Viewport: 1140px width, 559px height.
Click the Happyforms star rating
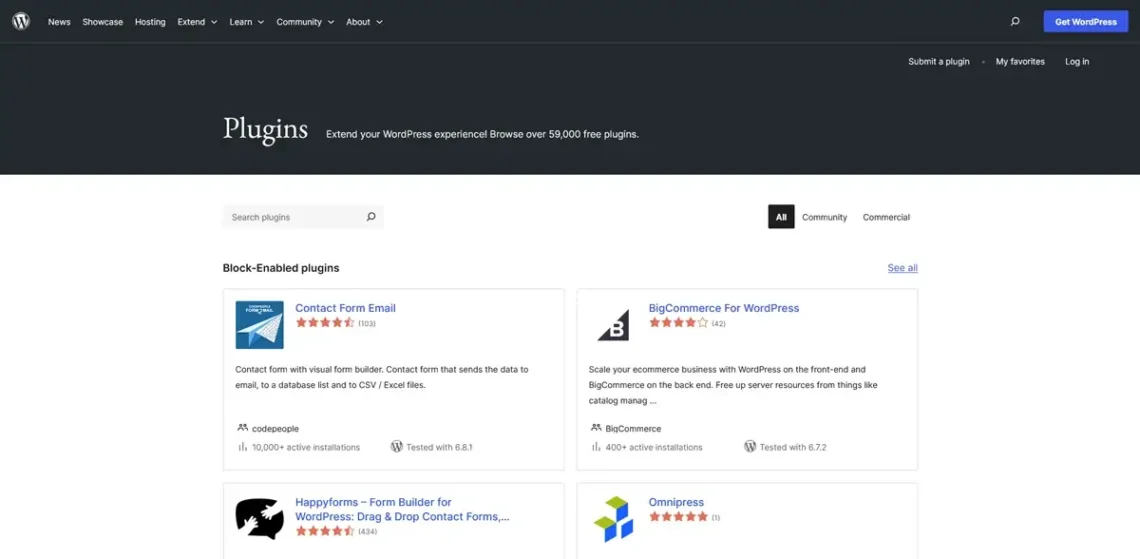click(325, 531)
